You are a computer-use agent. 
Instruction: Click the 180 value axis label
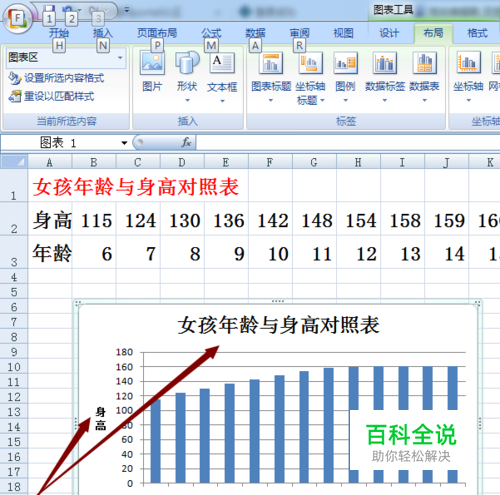124,352
